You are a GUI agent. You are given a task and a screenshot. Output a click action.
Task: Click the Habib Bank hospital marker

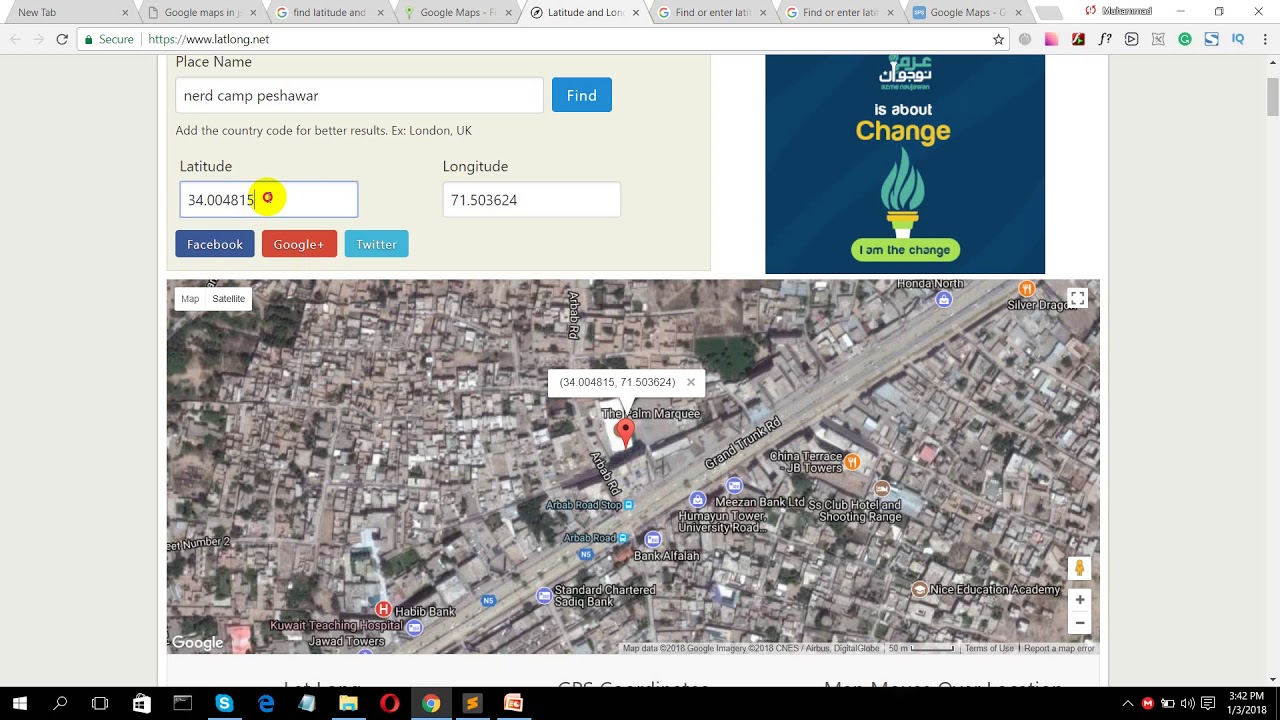click(x=383, y=609)
